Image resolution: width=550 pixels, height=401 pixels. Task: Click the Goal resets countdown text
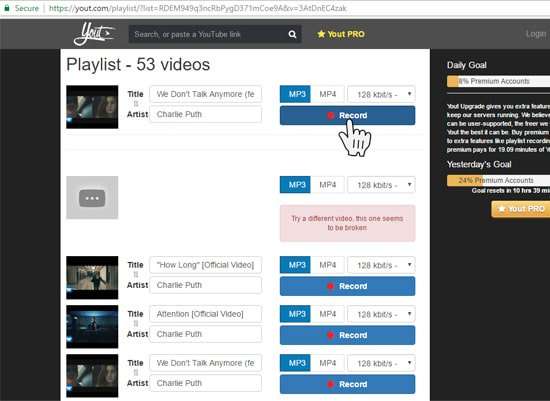tap(511, 191)
